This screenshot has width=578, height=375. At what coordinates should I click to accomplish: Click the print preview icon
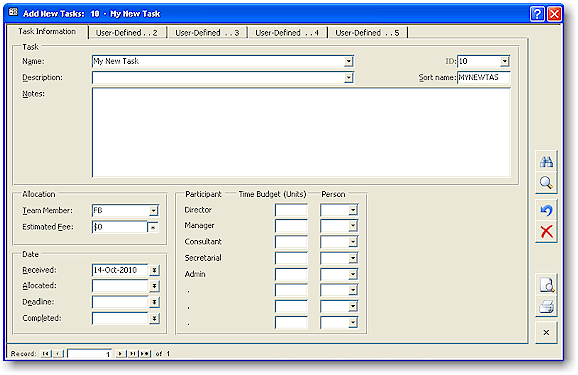[x=546, y=284]
